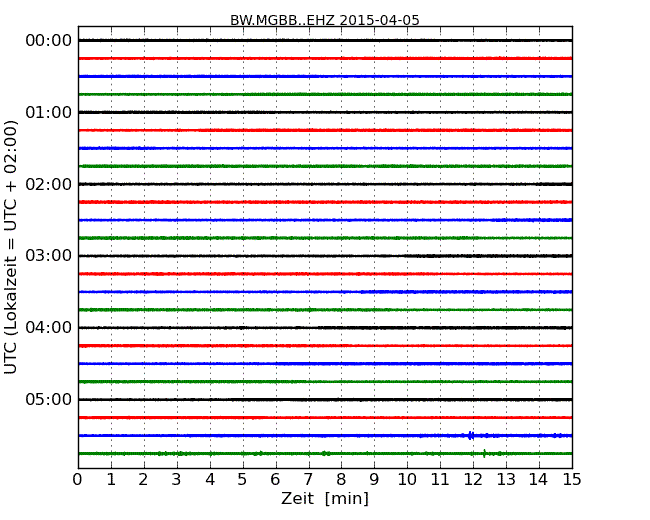Click x-axis tick label 5
650x520 pixels.
pyautogui.click(x=242, y=480)
